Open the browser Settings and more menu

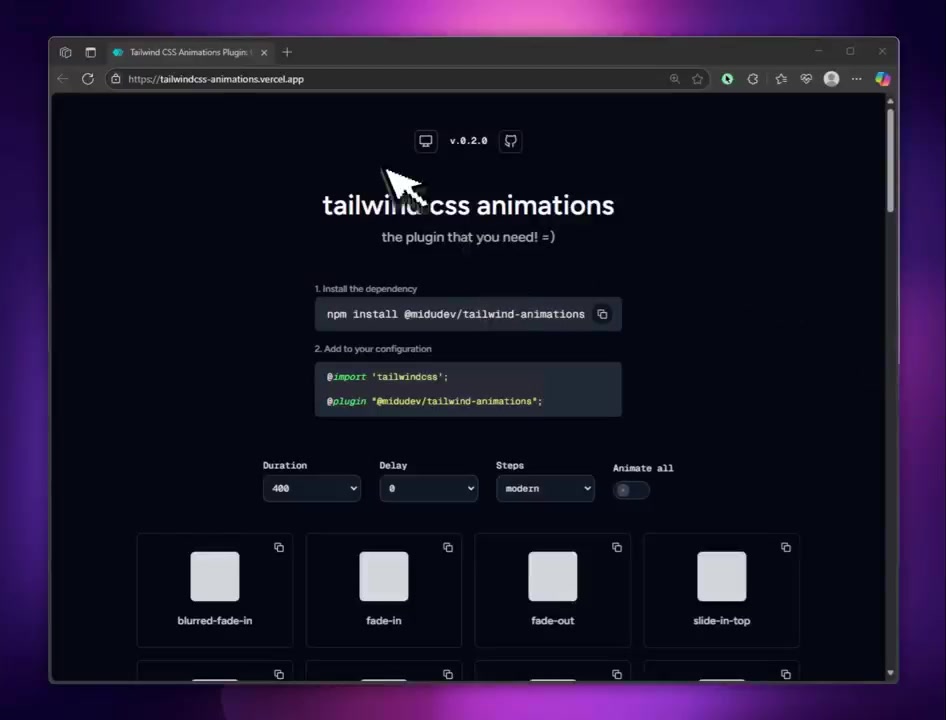[x=856, y=79]
